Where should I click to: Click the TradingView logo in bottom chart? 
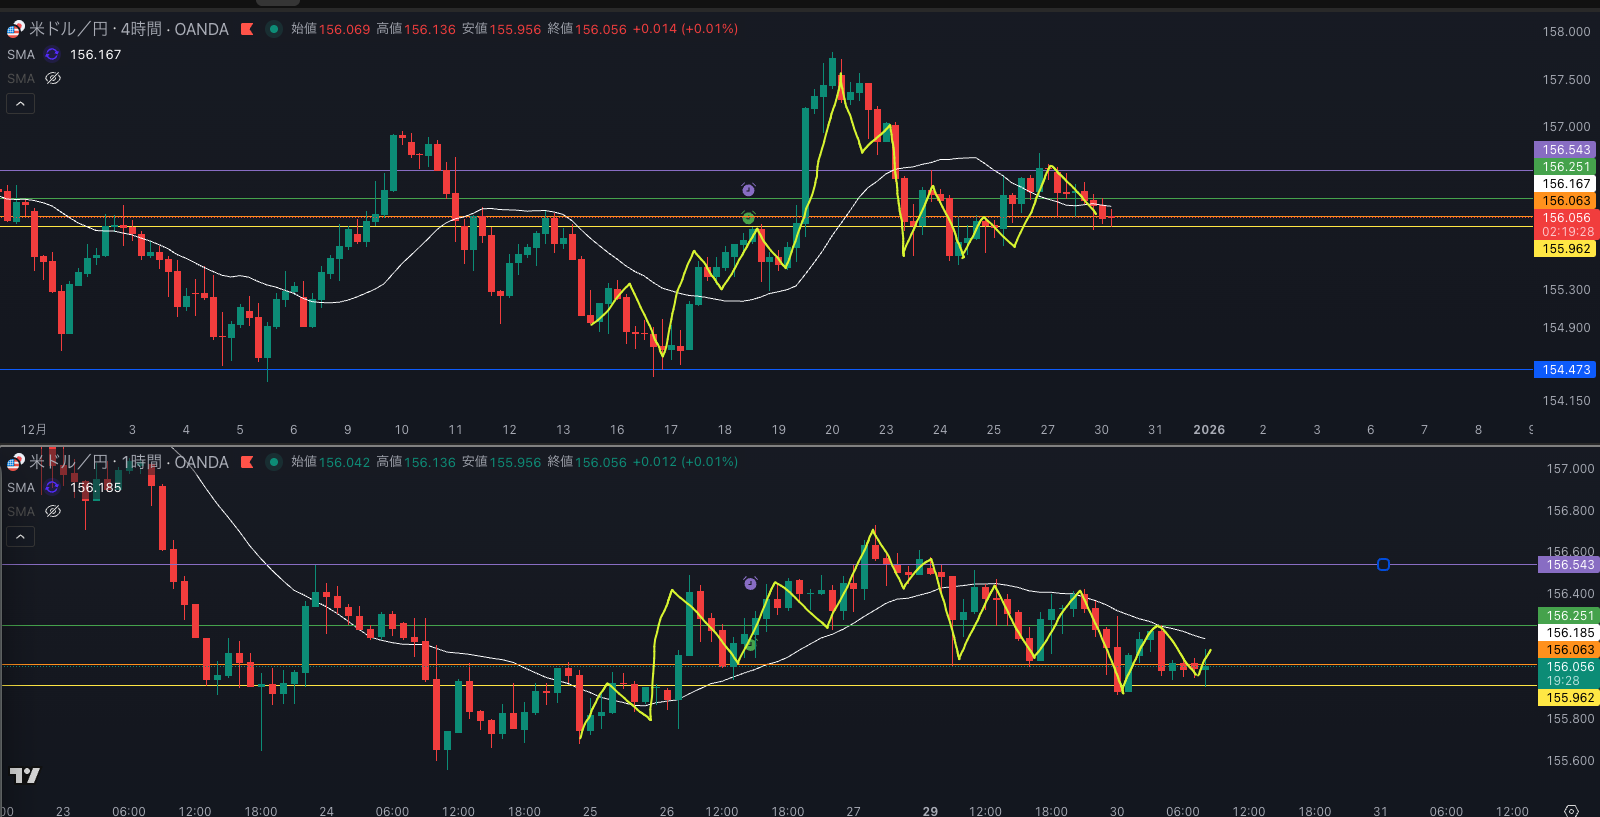tap(25, 775)
